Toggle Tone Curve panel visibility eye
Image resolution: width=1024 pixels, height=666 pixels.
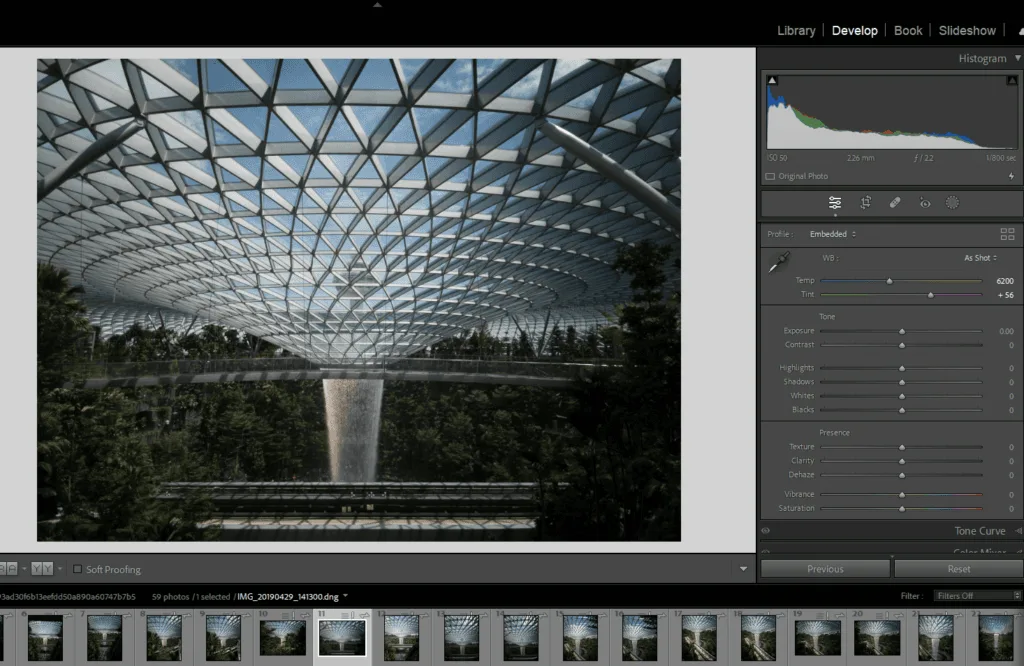point(765,531)
